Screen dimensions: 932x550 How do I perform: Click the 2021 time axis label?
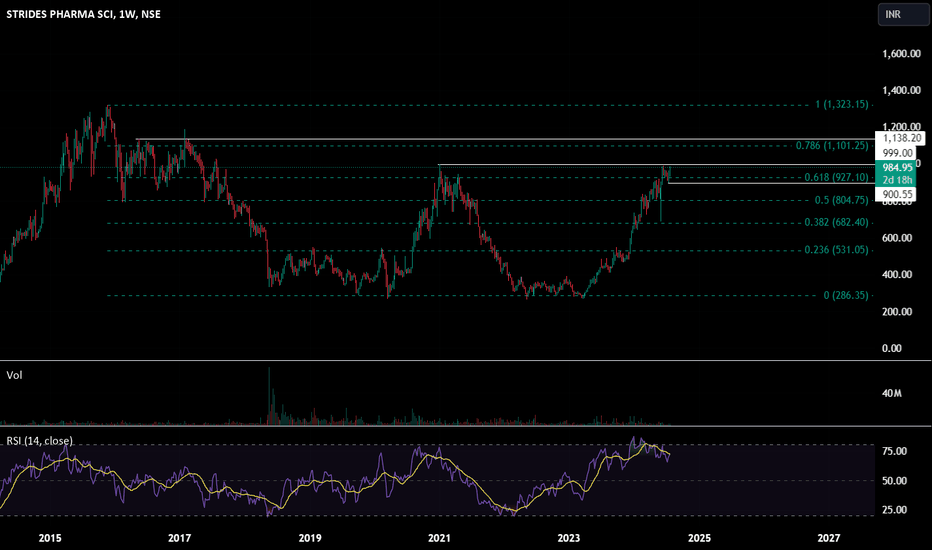pyautogui.click(x=439, y=538)
